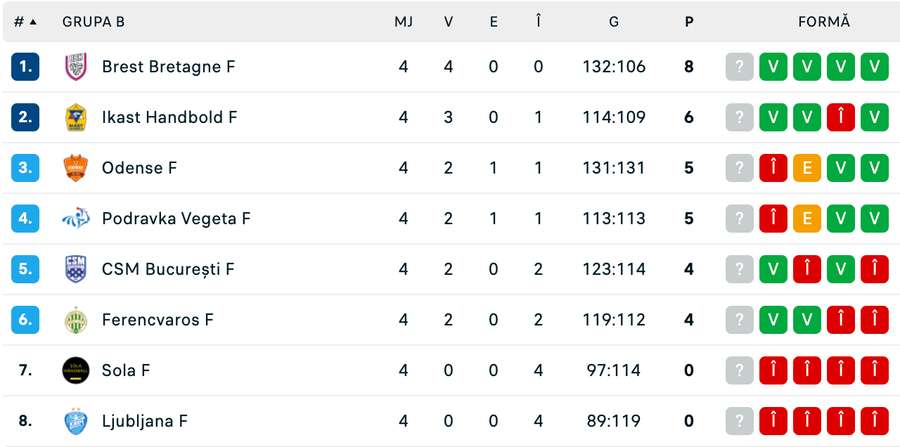
Task: Sort the table by the # rank column
Action: coord(25,21)
